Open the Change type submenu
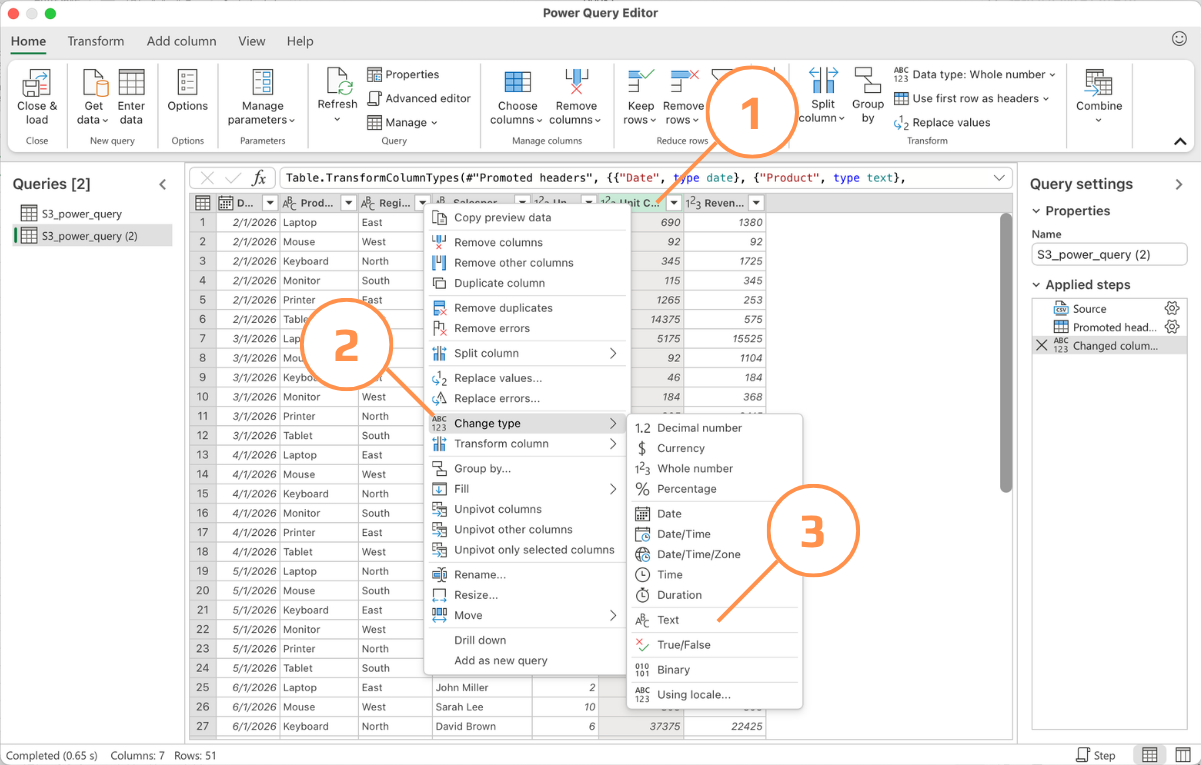Viewport: 1201px width, 765px height. [x=527, y=423]
